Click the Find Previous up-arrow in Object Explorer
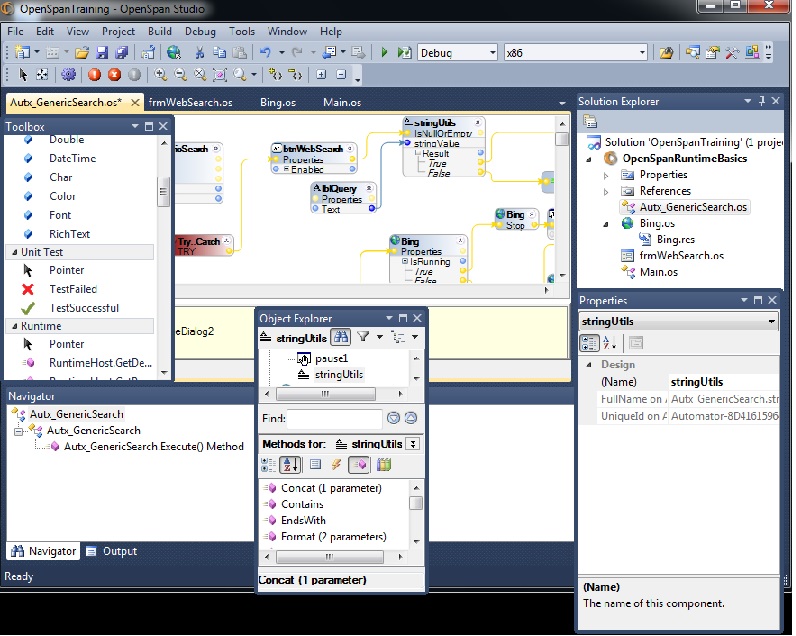This screenshot has height=636, width=796. (411, 418)
